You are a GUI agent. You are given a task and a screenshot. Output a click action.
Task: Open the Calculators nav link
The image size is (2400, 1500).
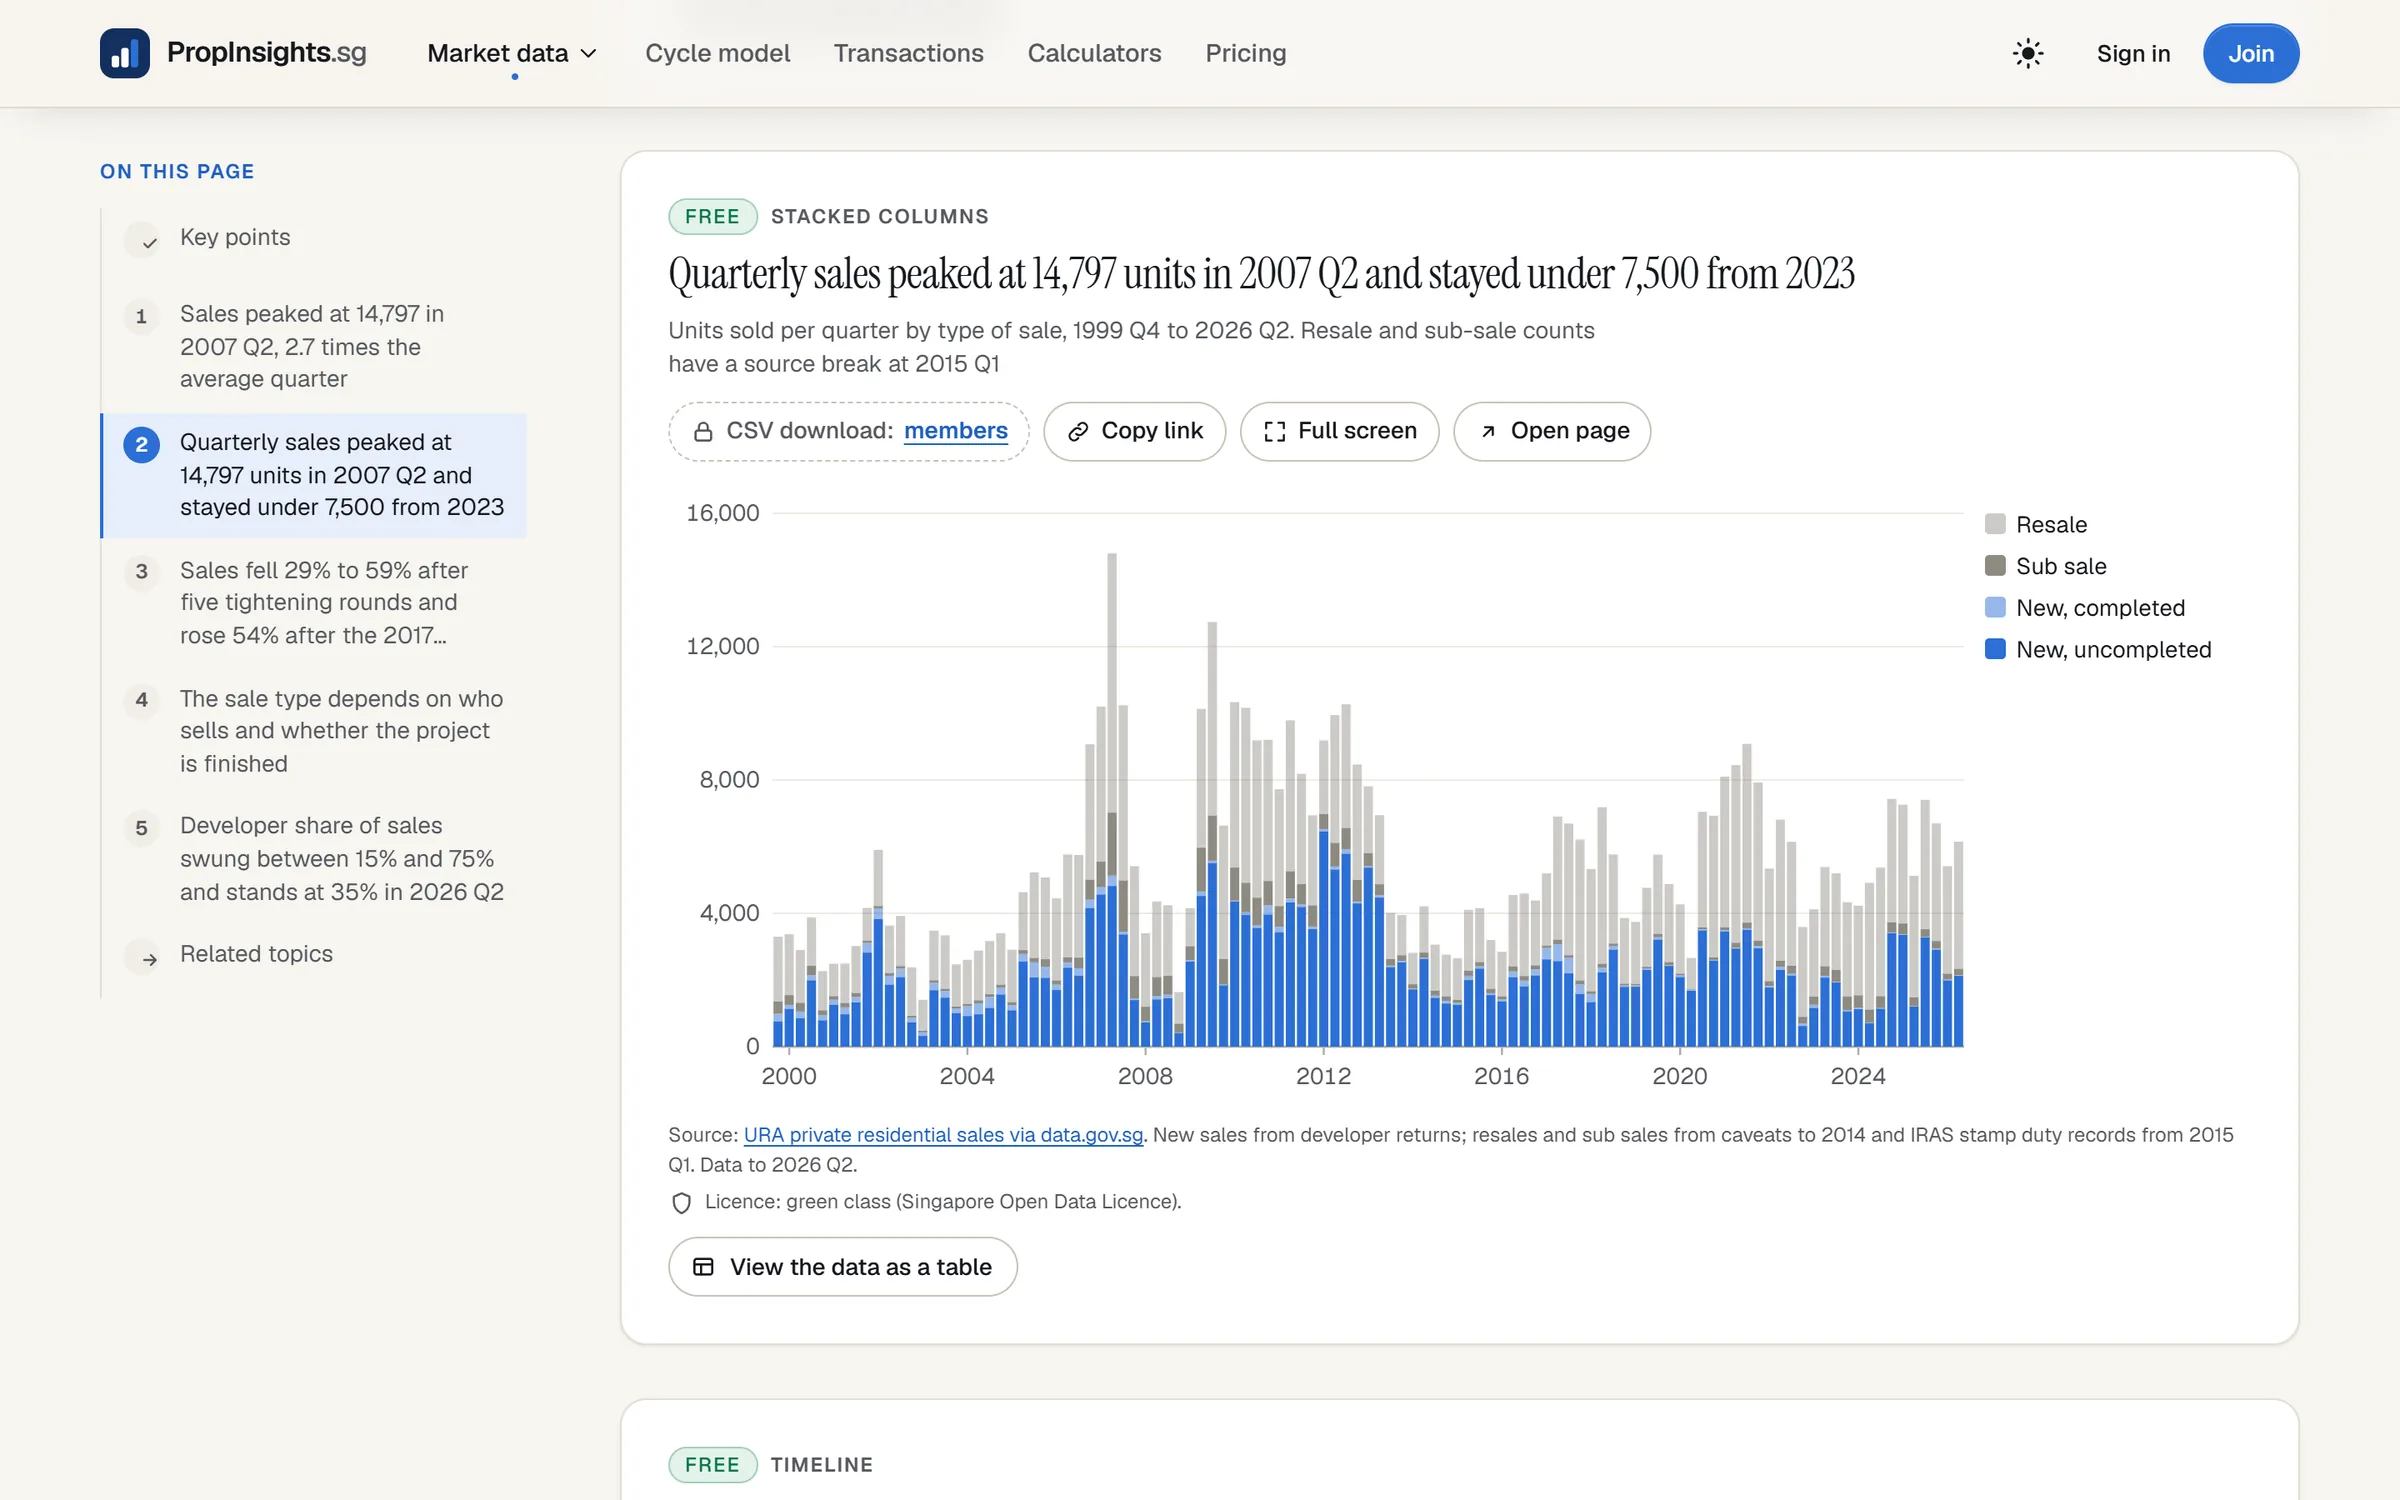[1094, 53]
